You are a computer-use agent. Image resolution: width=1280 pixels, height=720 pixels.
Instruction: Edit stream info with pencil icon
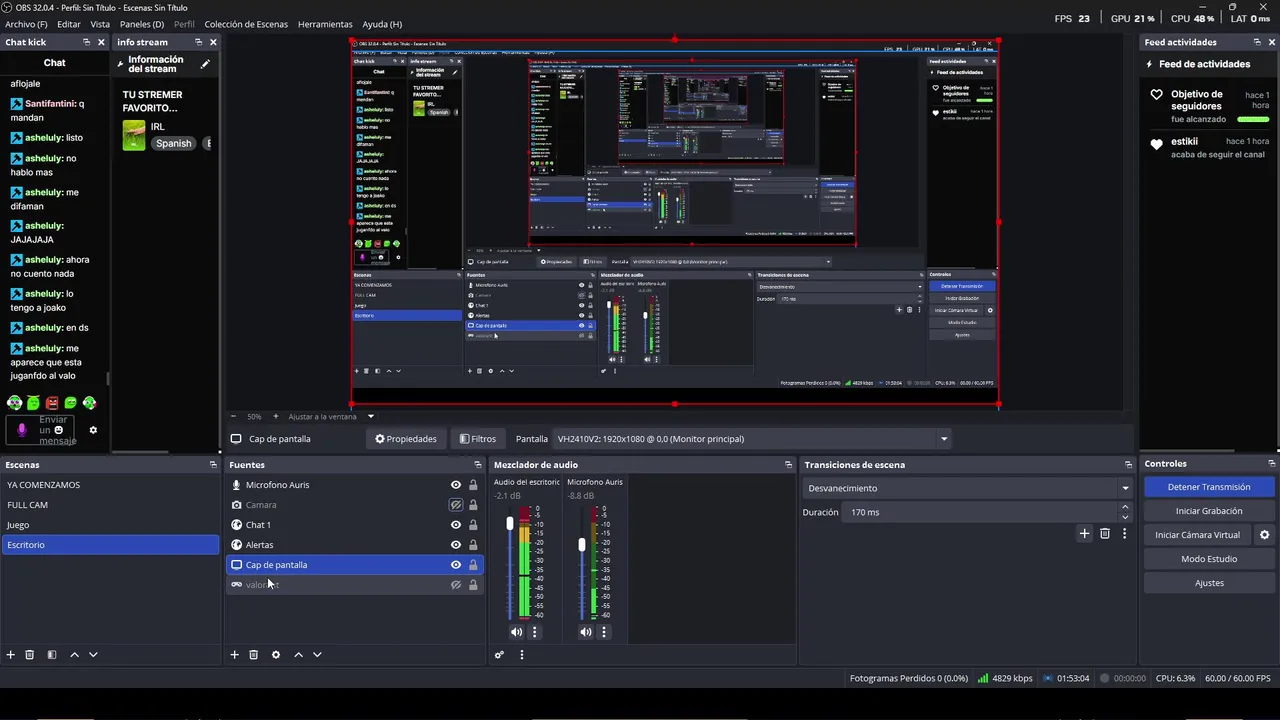[205, 64]
